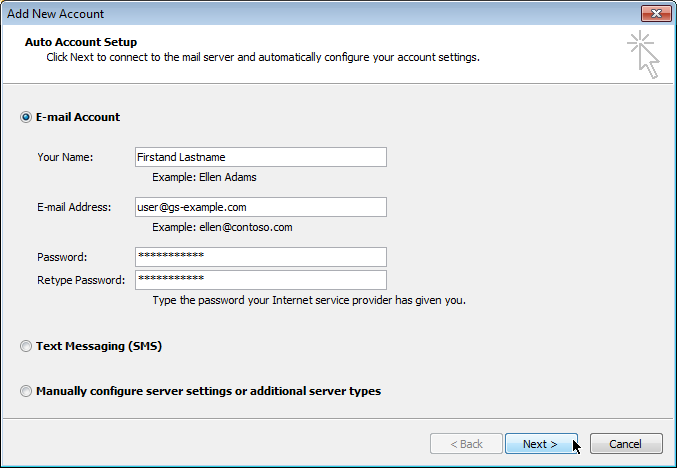Click the wizard cursor icon in header
Viewport: 677px width, 468px height.
643,55
